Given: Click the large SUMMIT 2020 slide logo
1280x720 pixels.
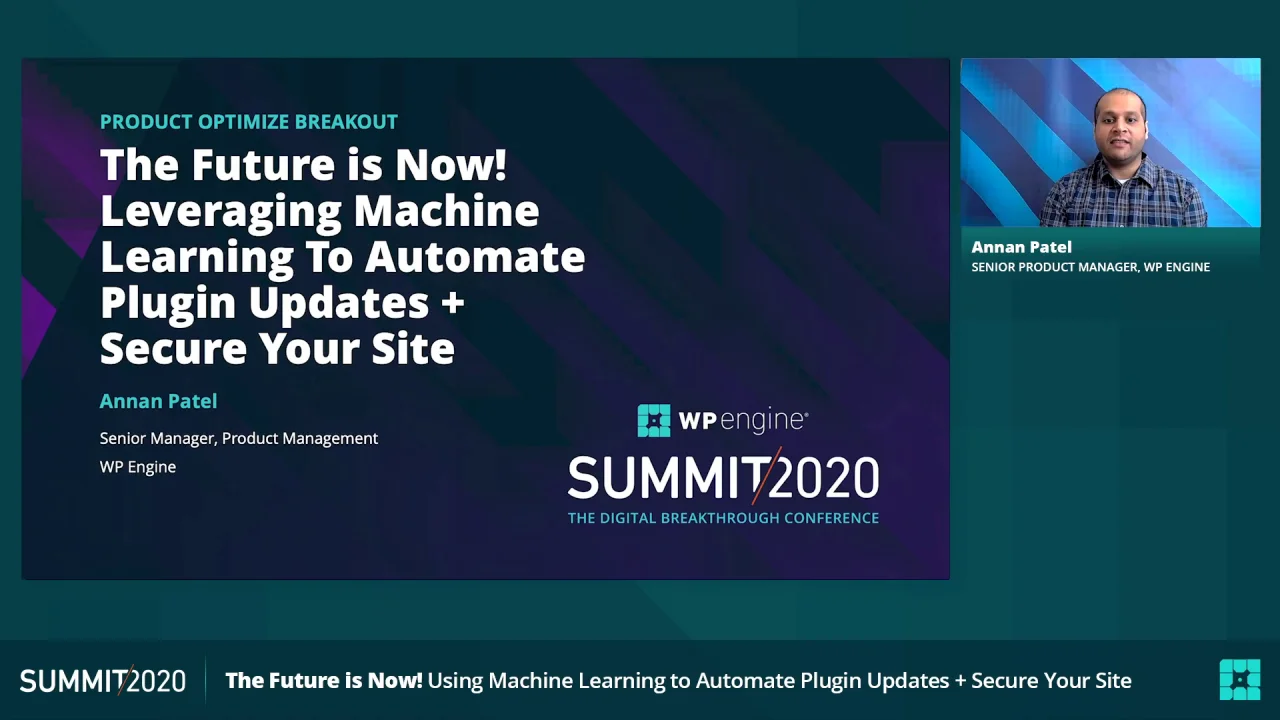Looking at the screenshot, I should click(723, 478).
